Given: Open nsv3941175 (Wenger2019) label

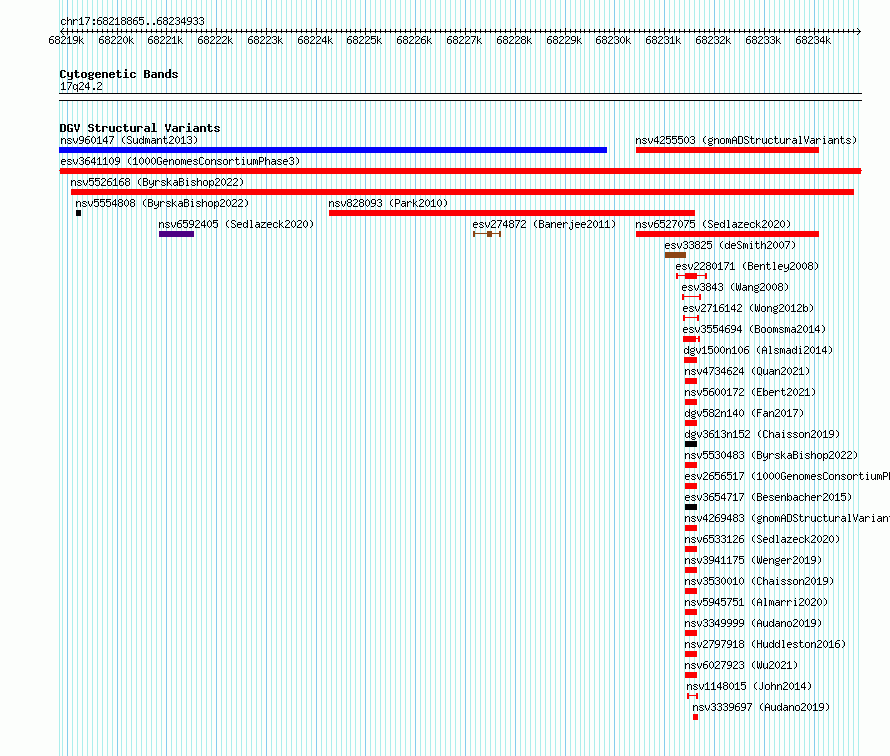Looking at the screenshot, I should tap(753, 560).
